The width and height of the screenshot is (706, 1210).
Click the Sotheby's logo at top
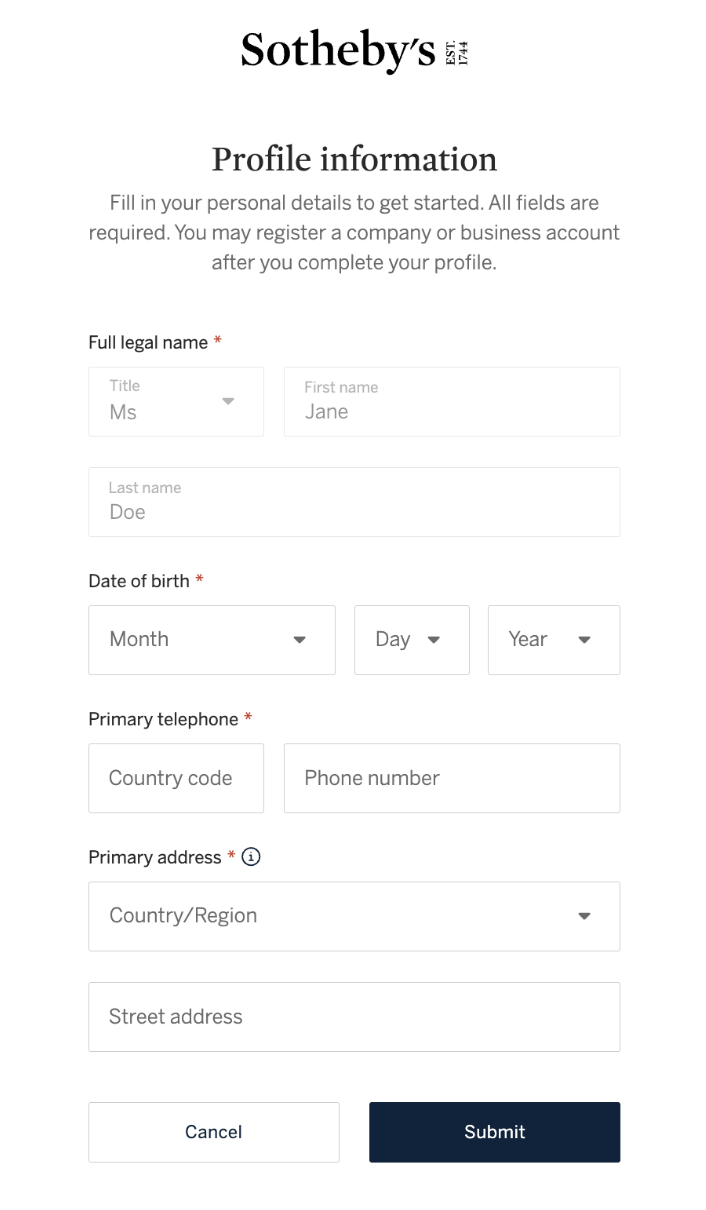[339, 51]
